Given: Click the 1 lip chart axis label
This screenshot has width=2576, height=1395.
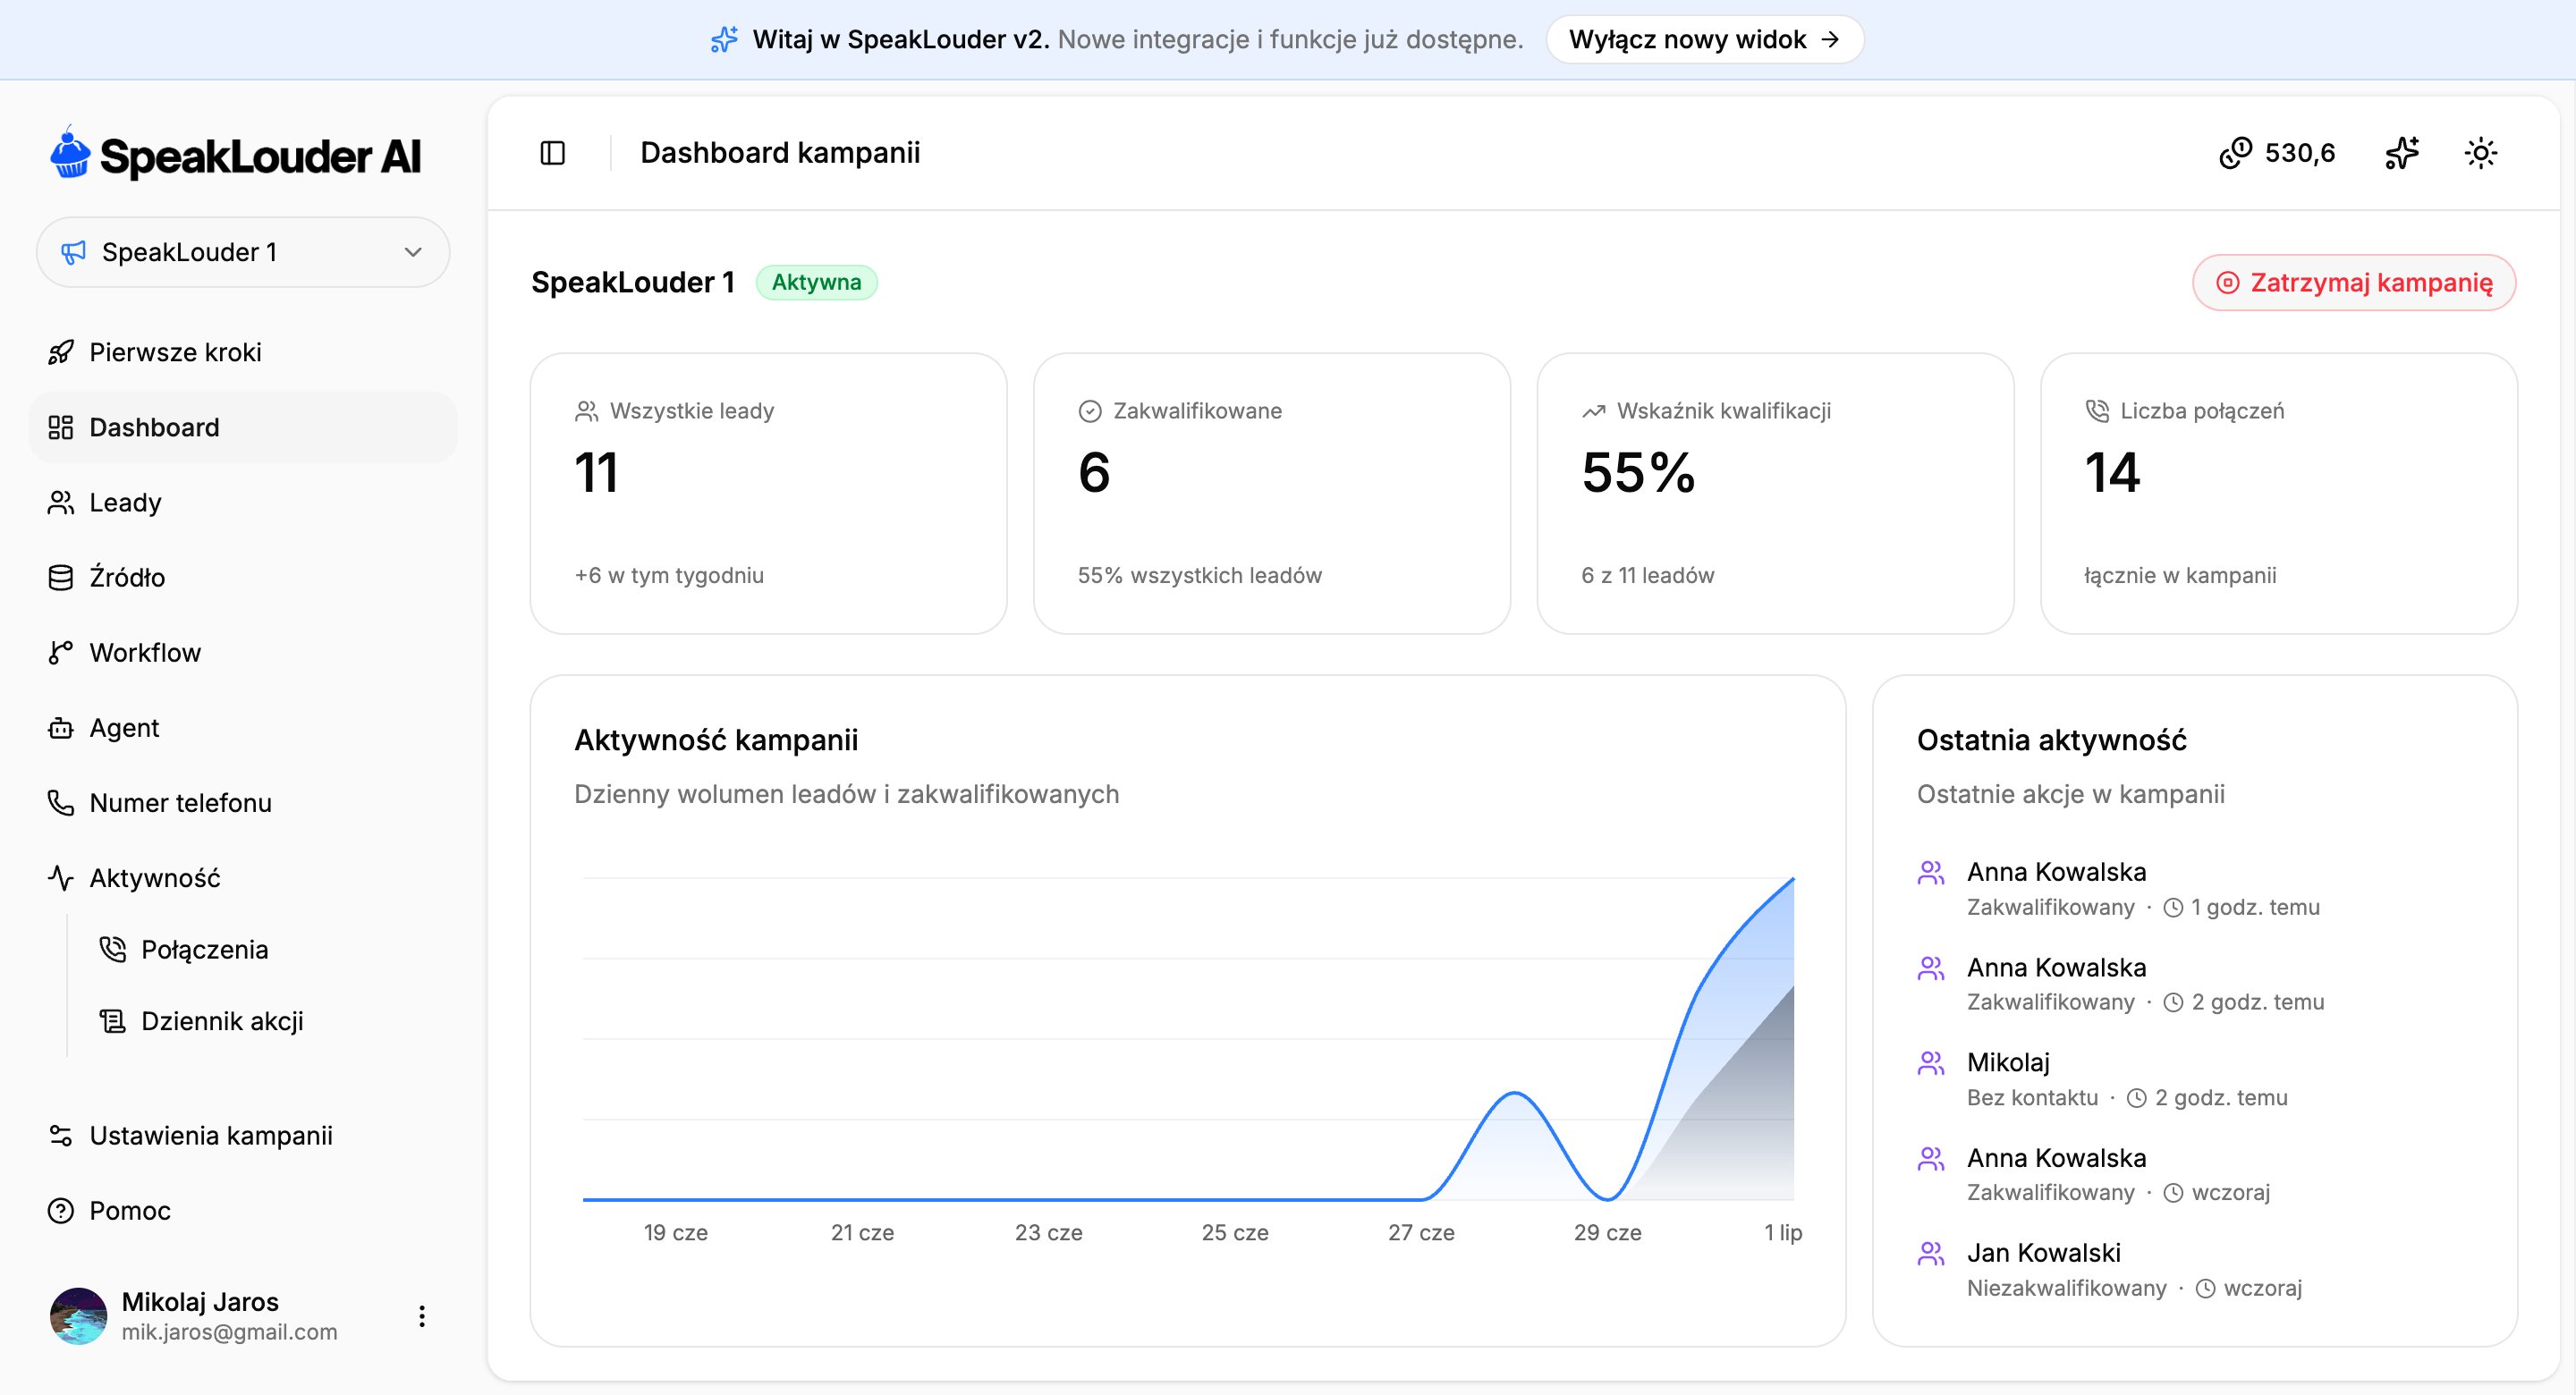Looking at the screenshot, I should [1783, 1233].
